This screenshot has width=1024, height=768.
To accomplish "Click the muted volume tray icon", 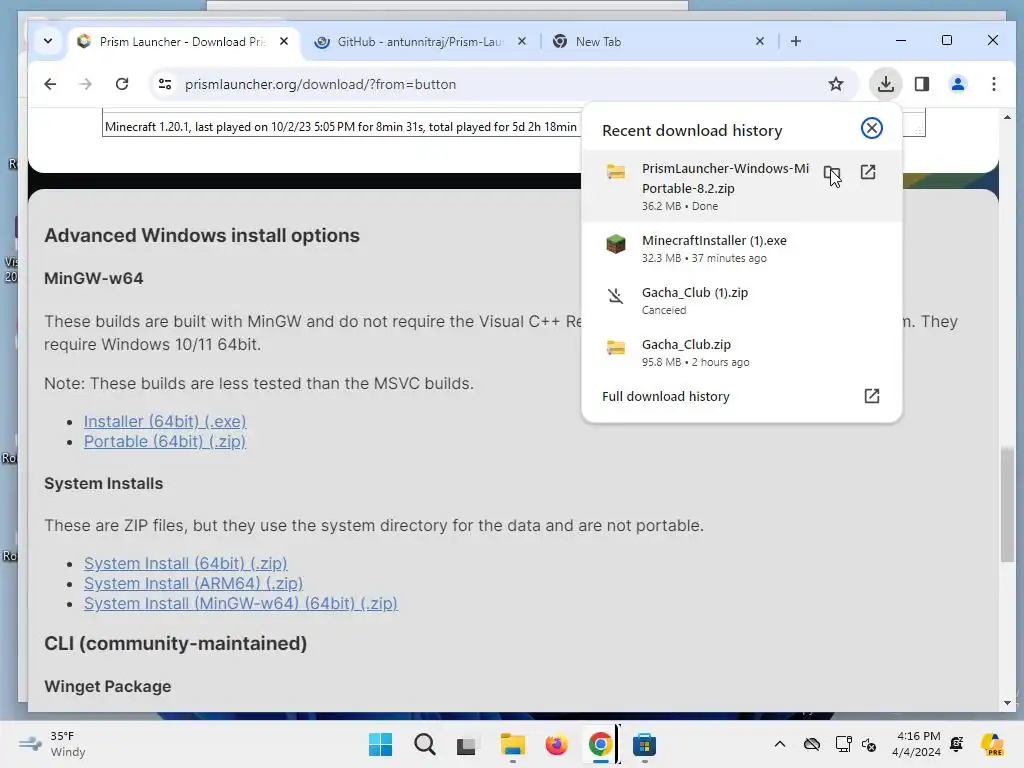I will coord(869,744).
